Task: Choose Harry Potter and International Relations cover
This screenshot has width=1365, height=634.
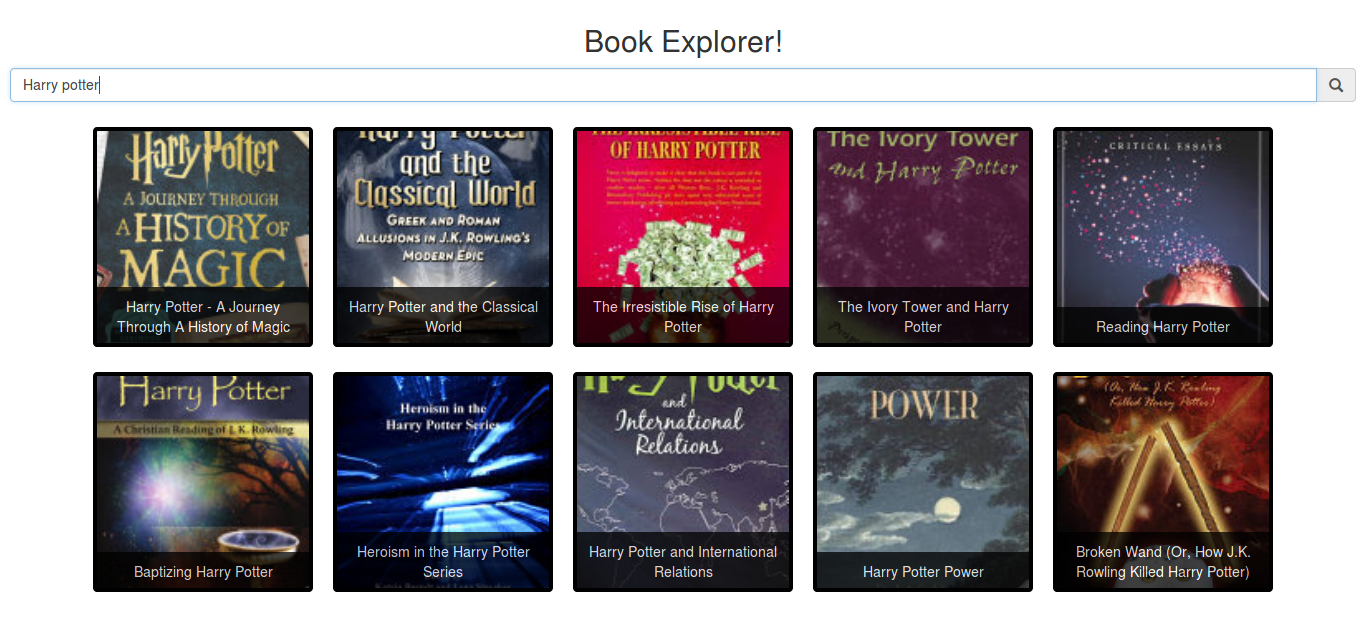Action: click(683, 482)
